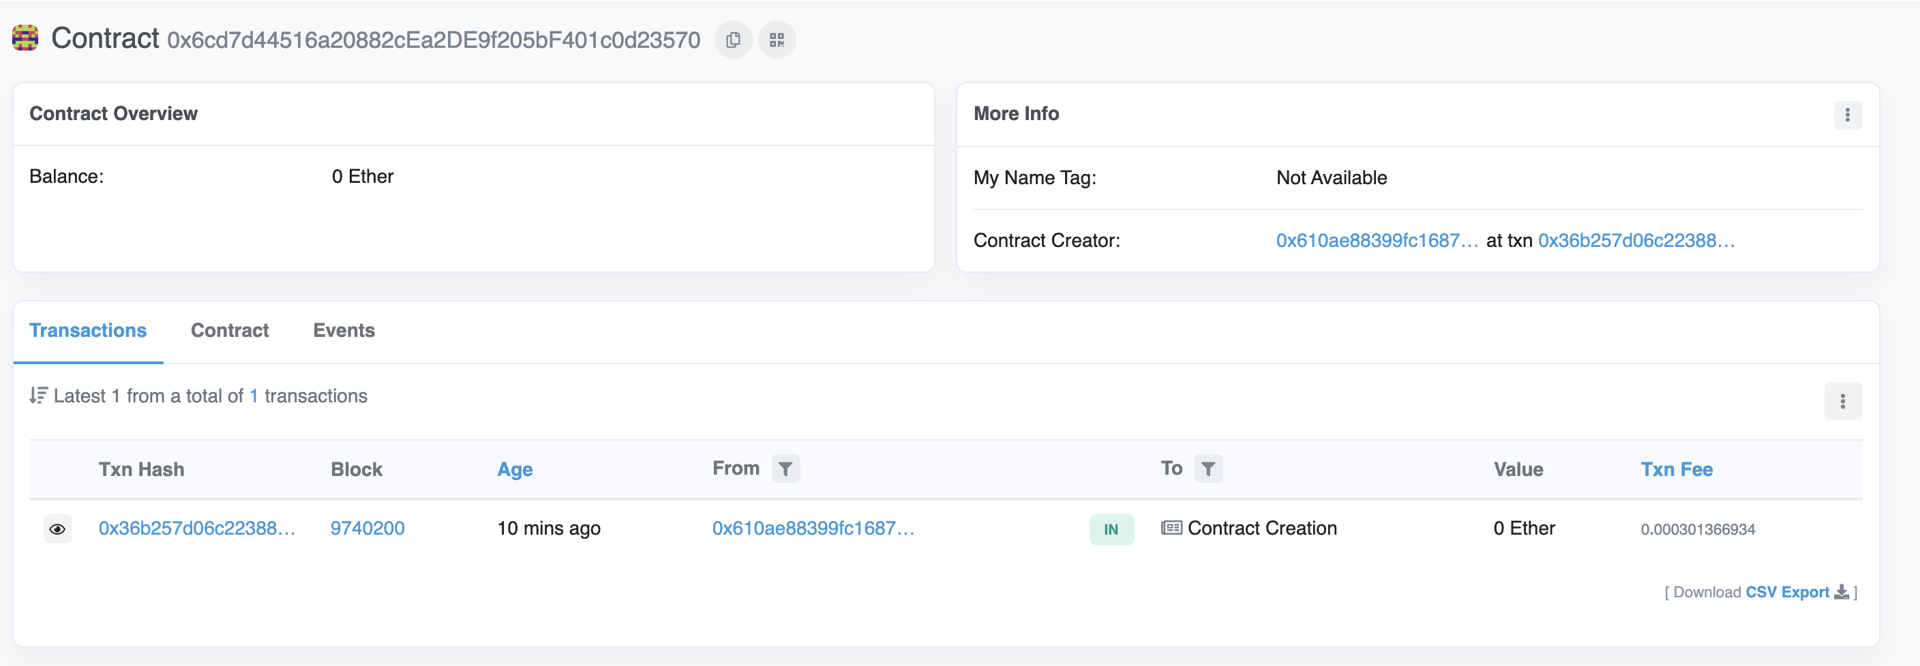This screenshot has height=666, width=1920.
Task: Open the CSV Export link
Action: [x=1787, y=592]
